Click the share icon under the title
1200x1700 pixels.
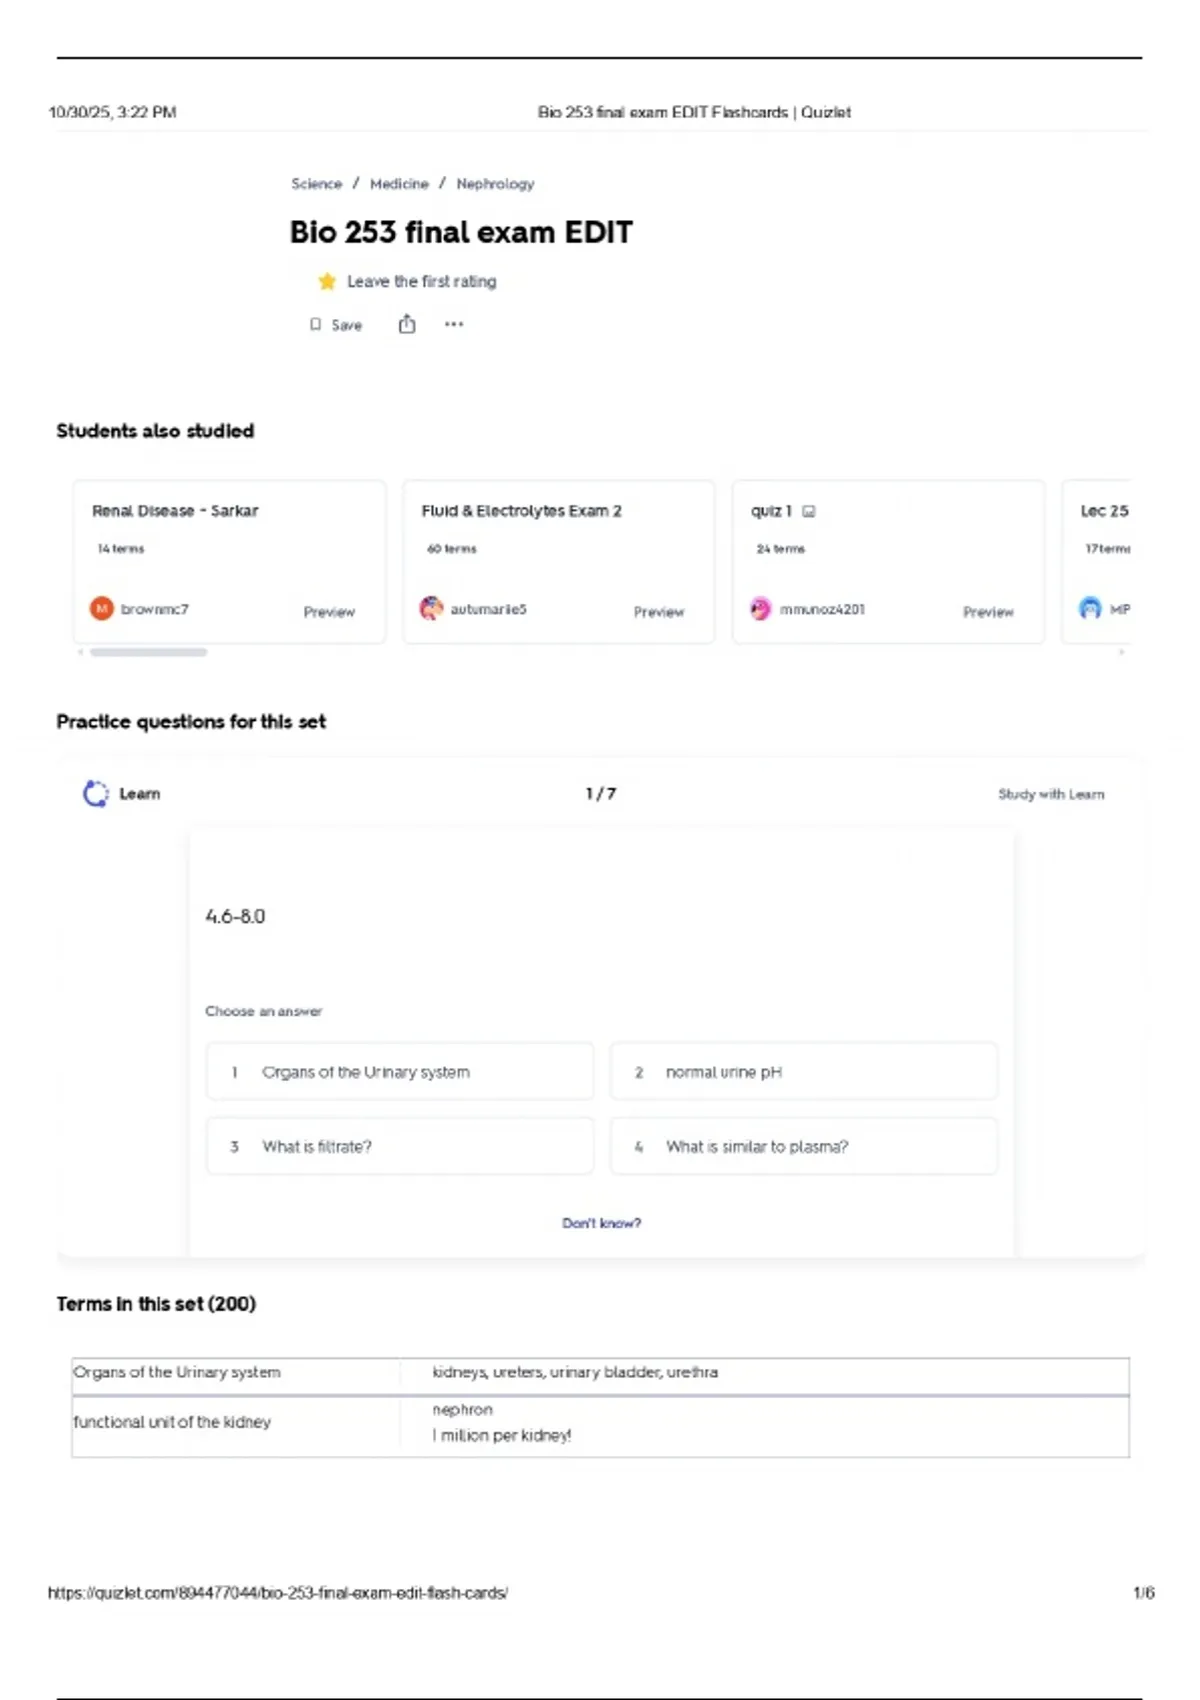pyautogui.click(x=407, y=324)
